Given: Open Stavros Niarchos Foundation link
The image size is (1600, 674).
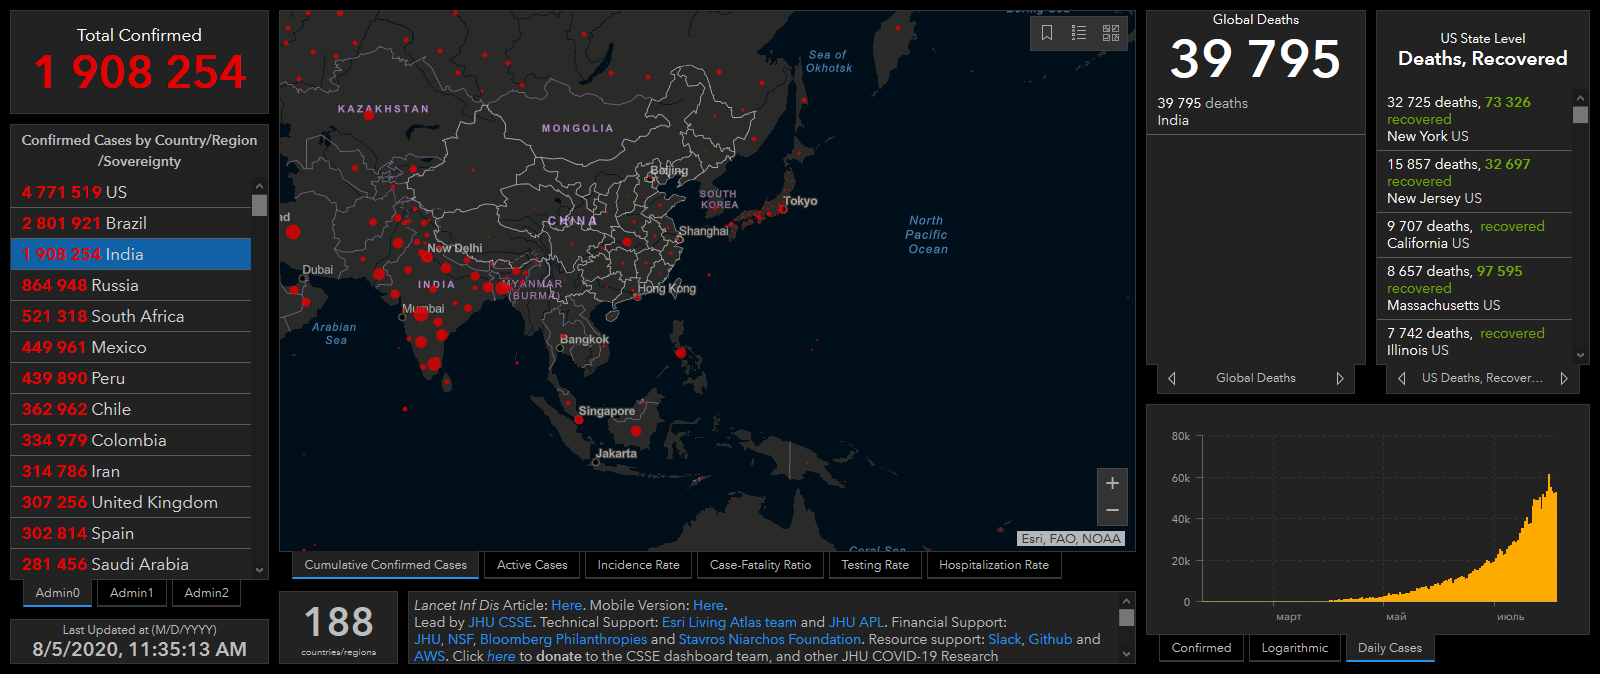Looking at the screenshot, I should (x=770, y=639).
